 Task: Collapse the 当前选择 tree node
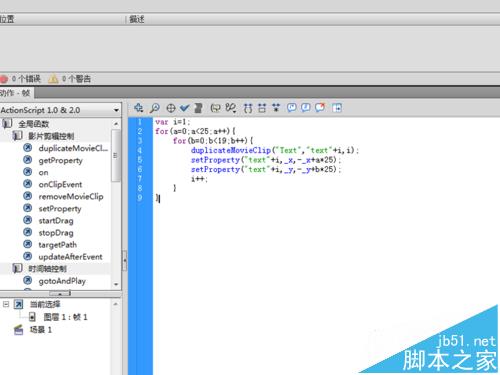(x=6, y=304)
